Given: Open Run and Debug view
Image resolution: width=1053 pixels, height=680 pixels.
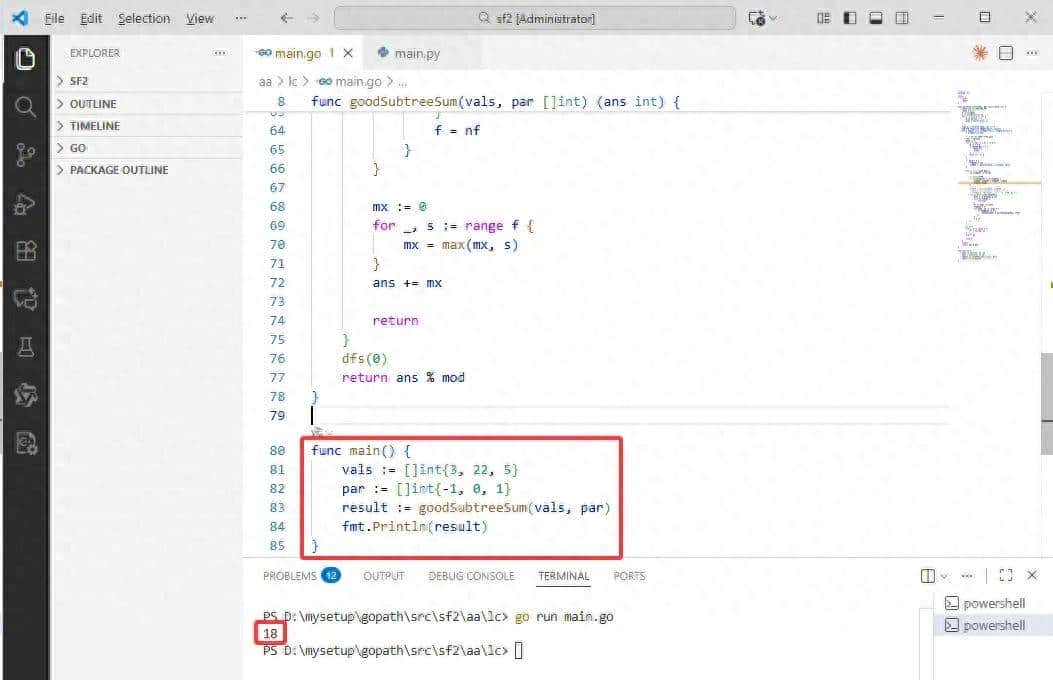Looking at the screenshot, I should click(x=25, y=203).
